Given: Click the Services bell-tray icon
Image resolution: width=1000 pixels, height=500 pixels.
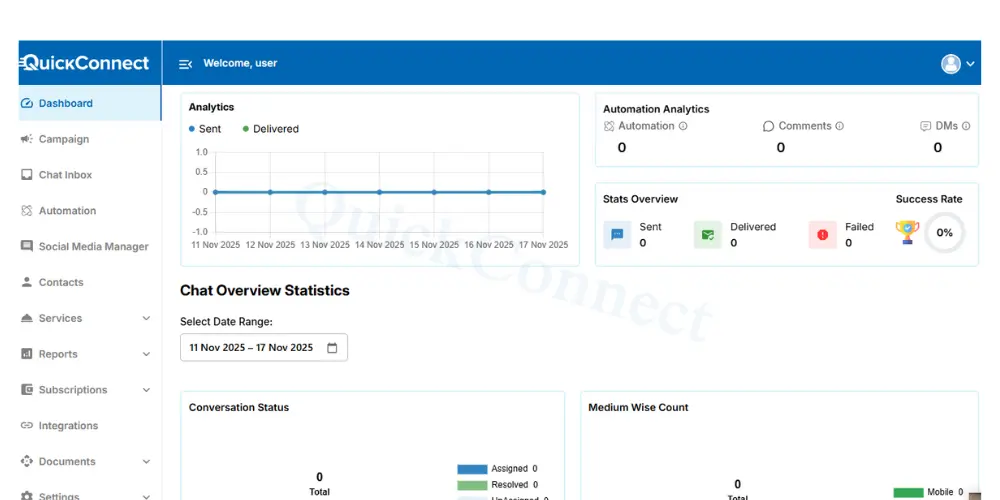Looking at the screenshot, I should coord(27,318).
